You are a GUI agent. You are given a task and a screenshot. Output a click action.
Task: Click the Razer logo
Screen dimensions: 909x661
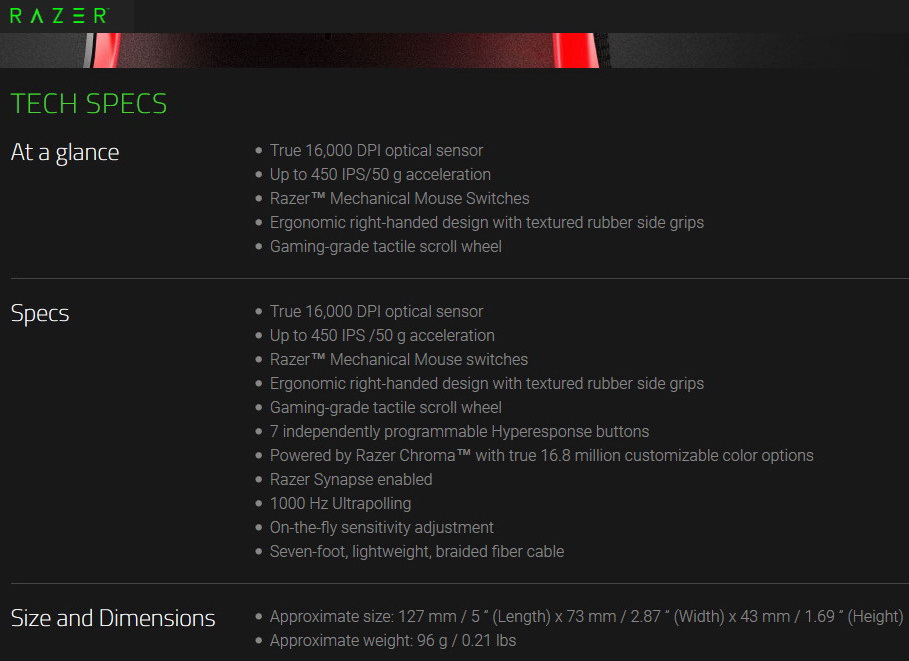pyautogui.click(x=58, y=16)
